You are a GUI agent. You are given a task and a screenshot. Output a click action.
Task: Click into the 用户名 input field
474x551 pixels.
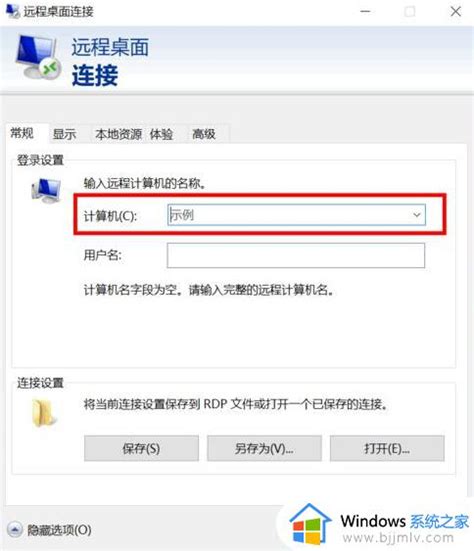coord(296,255)
